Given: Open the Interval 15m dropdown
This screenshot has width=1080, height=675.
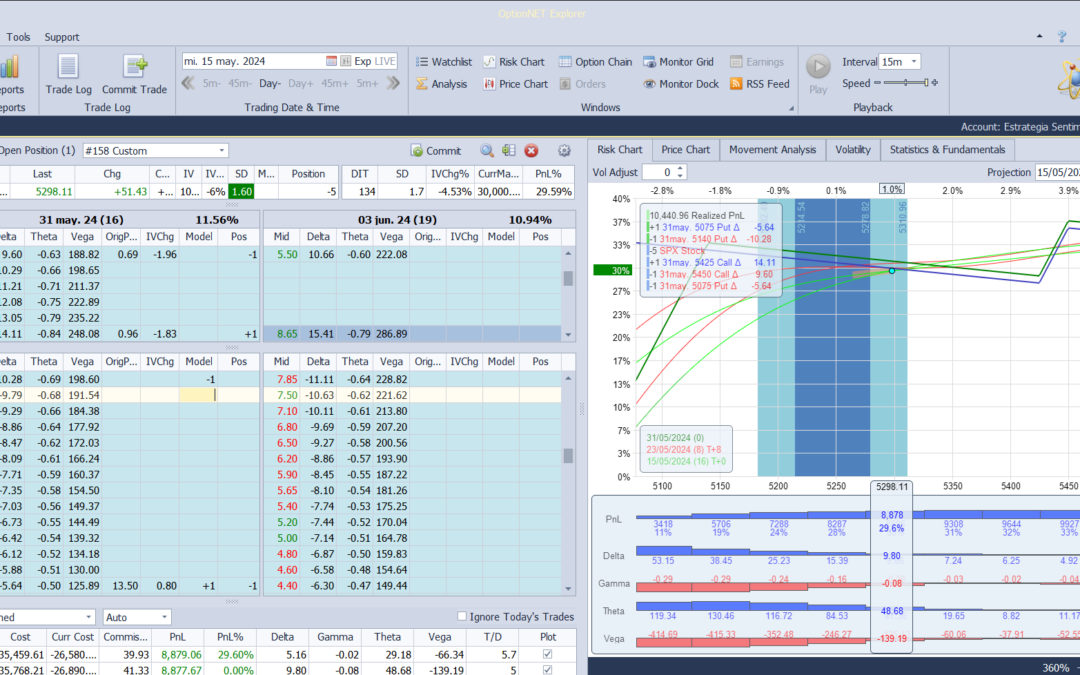Looking at the screenshot, I should pos(913,62).
